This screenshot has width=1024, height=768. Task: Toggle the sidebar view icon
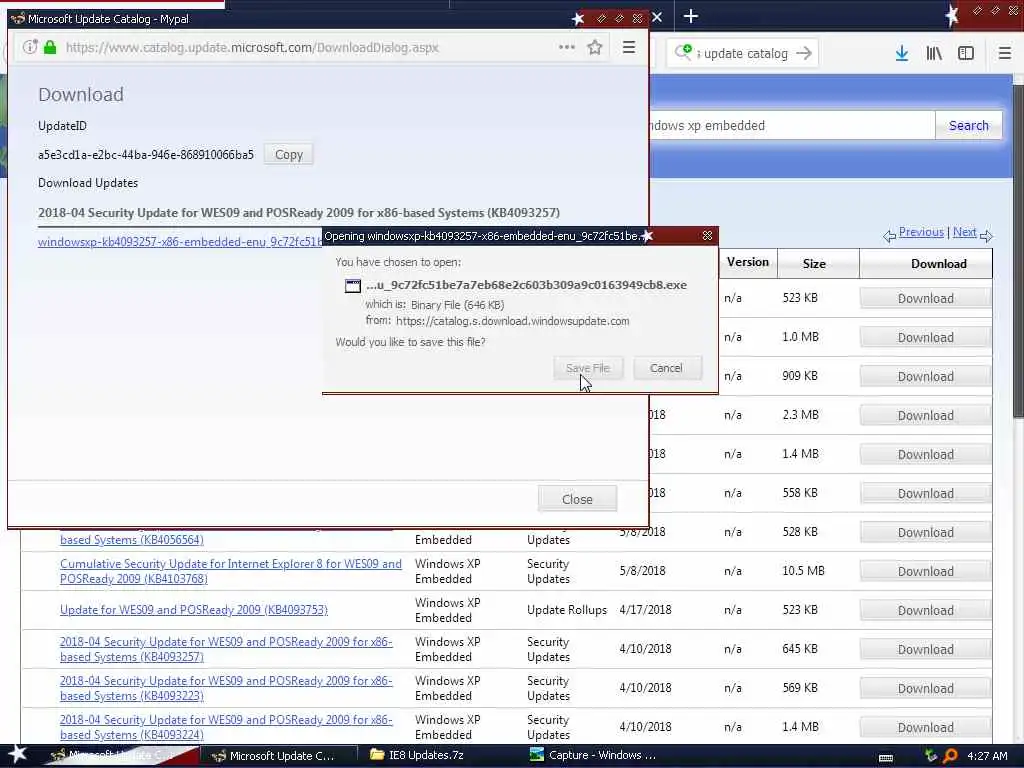(966, 53)
